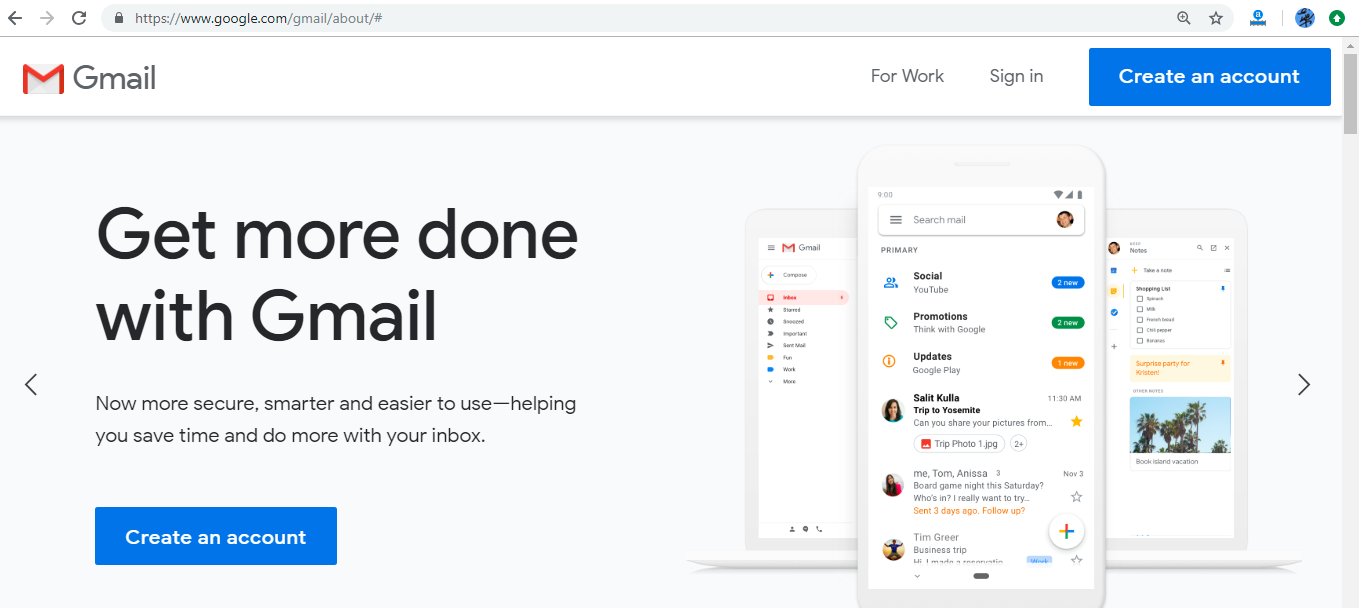Click the 'Updates' Google Play row
This screenshot has height=608, width=1359.
981,363
